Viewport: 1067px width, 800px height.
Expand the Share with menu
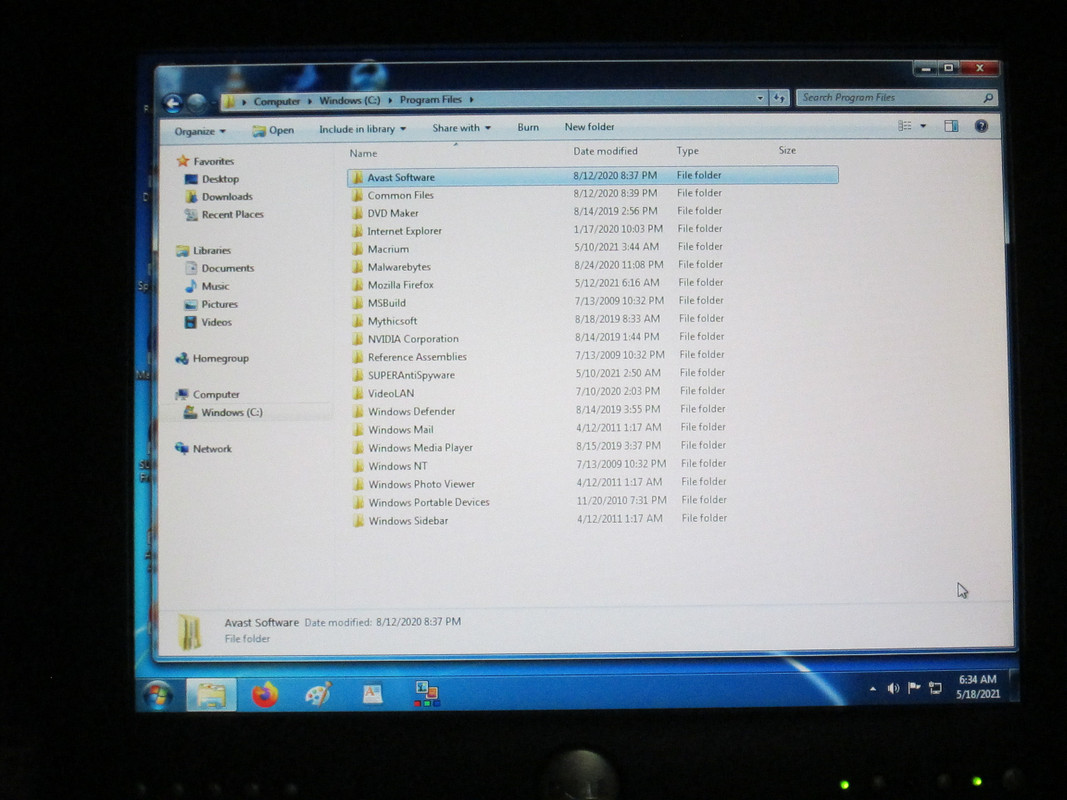(461, 127)
